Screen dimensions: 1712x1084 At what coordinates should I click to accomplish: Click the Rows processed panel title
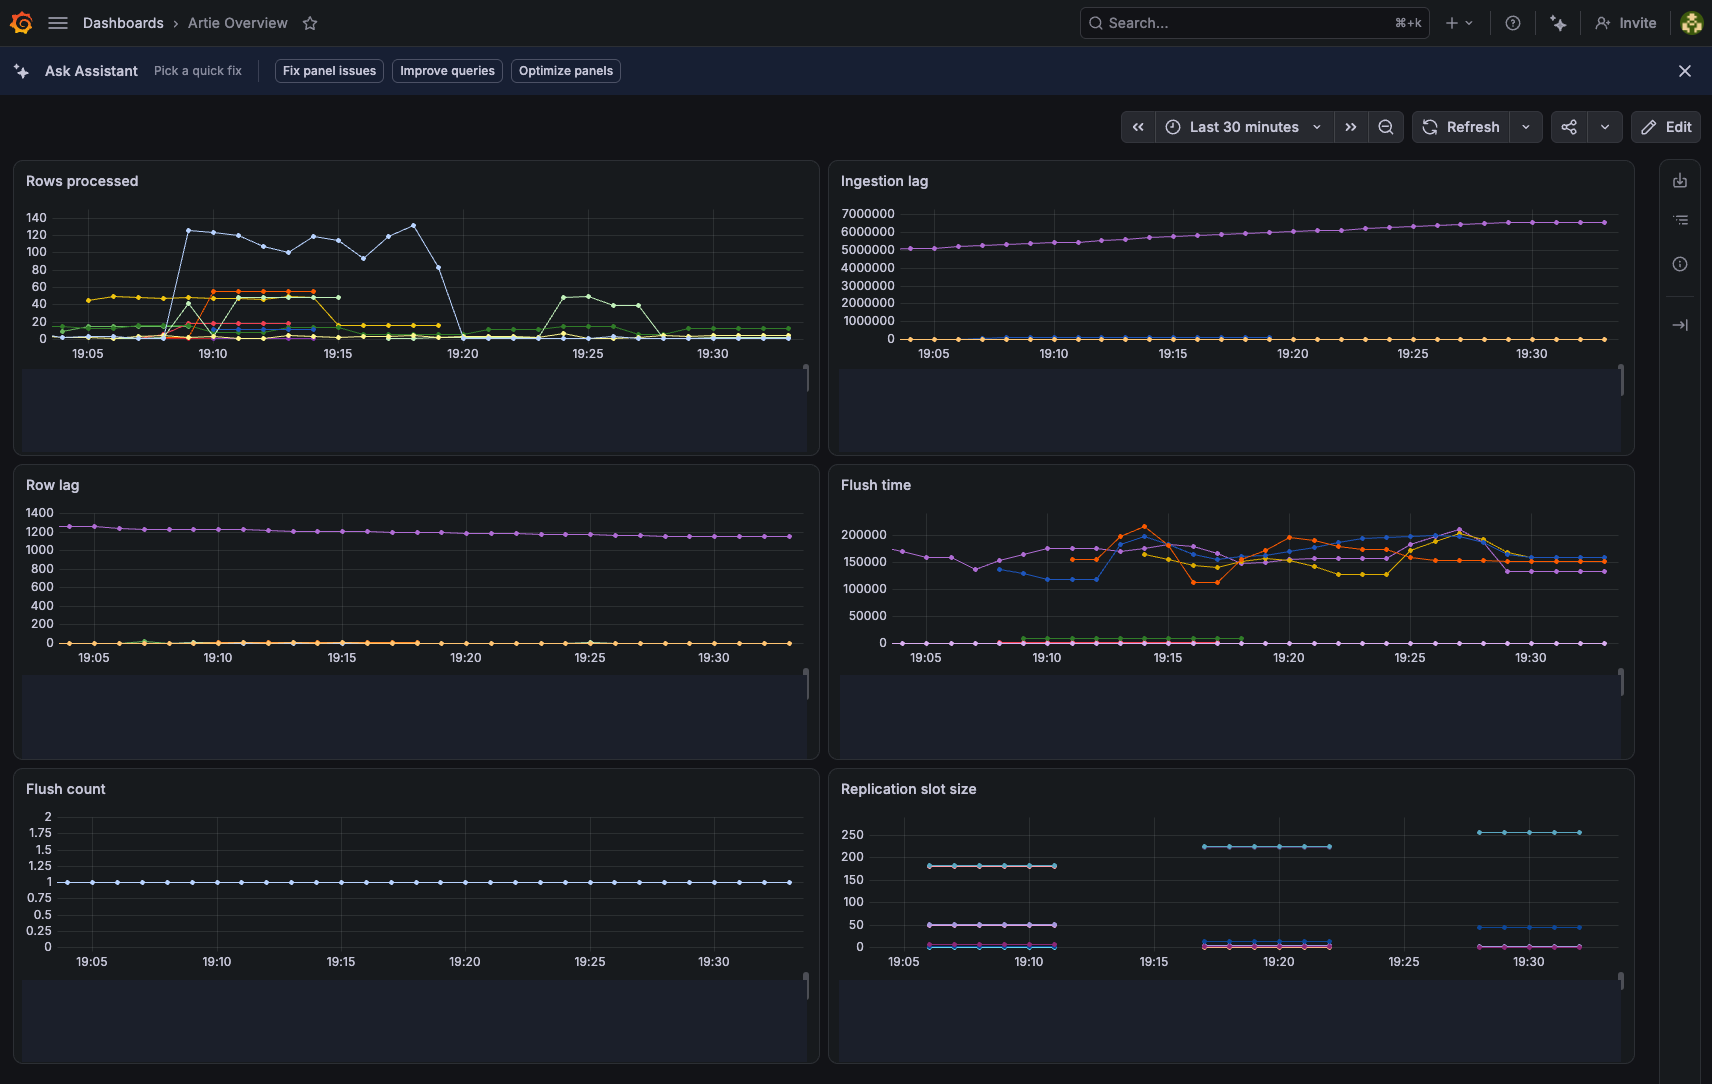82,181
